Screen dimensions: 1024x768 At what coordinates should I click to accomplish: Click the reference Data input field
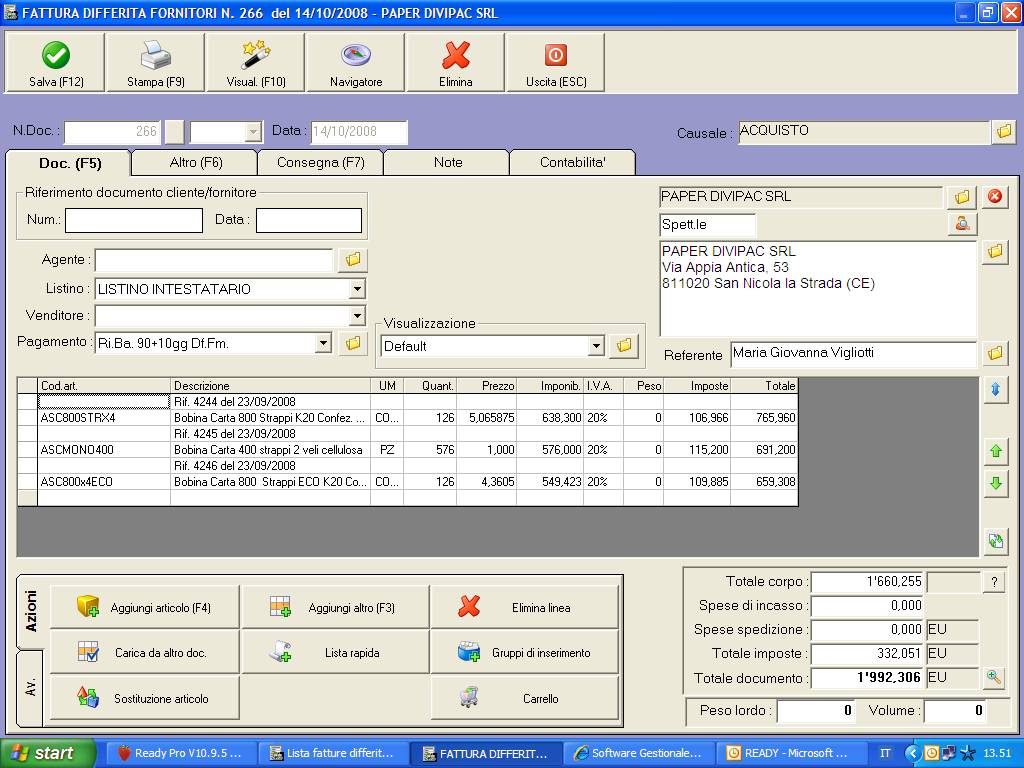tap(309, 220)
